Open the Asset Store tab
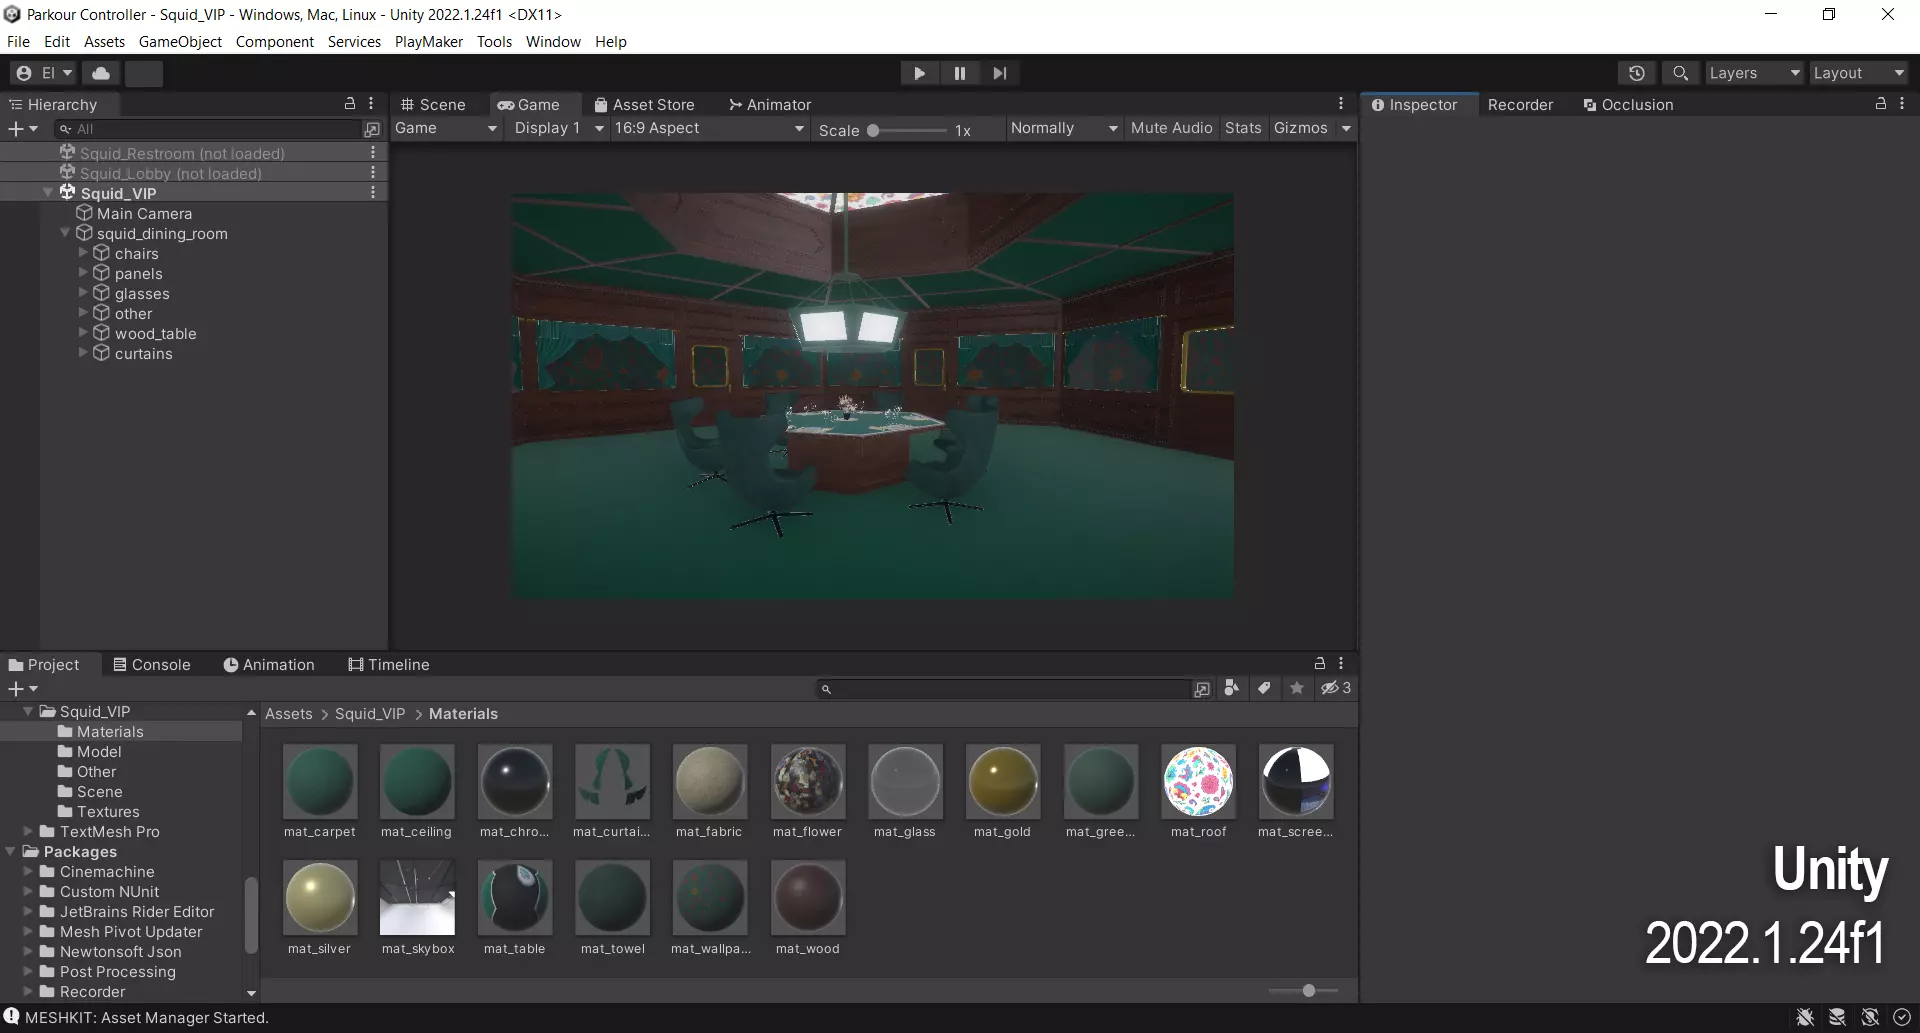The height and width of the screenshot is (1033, 1920). 644,104
